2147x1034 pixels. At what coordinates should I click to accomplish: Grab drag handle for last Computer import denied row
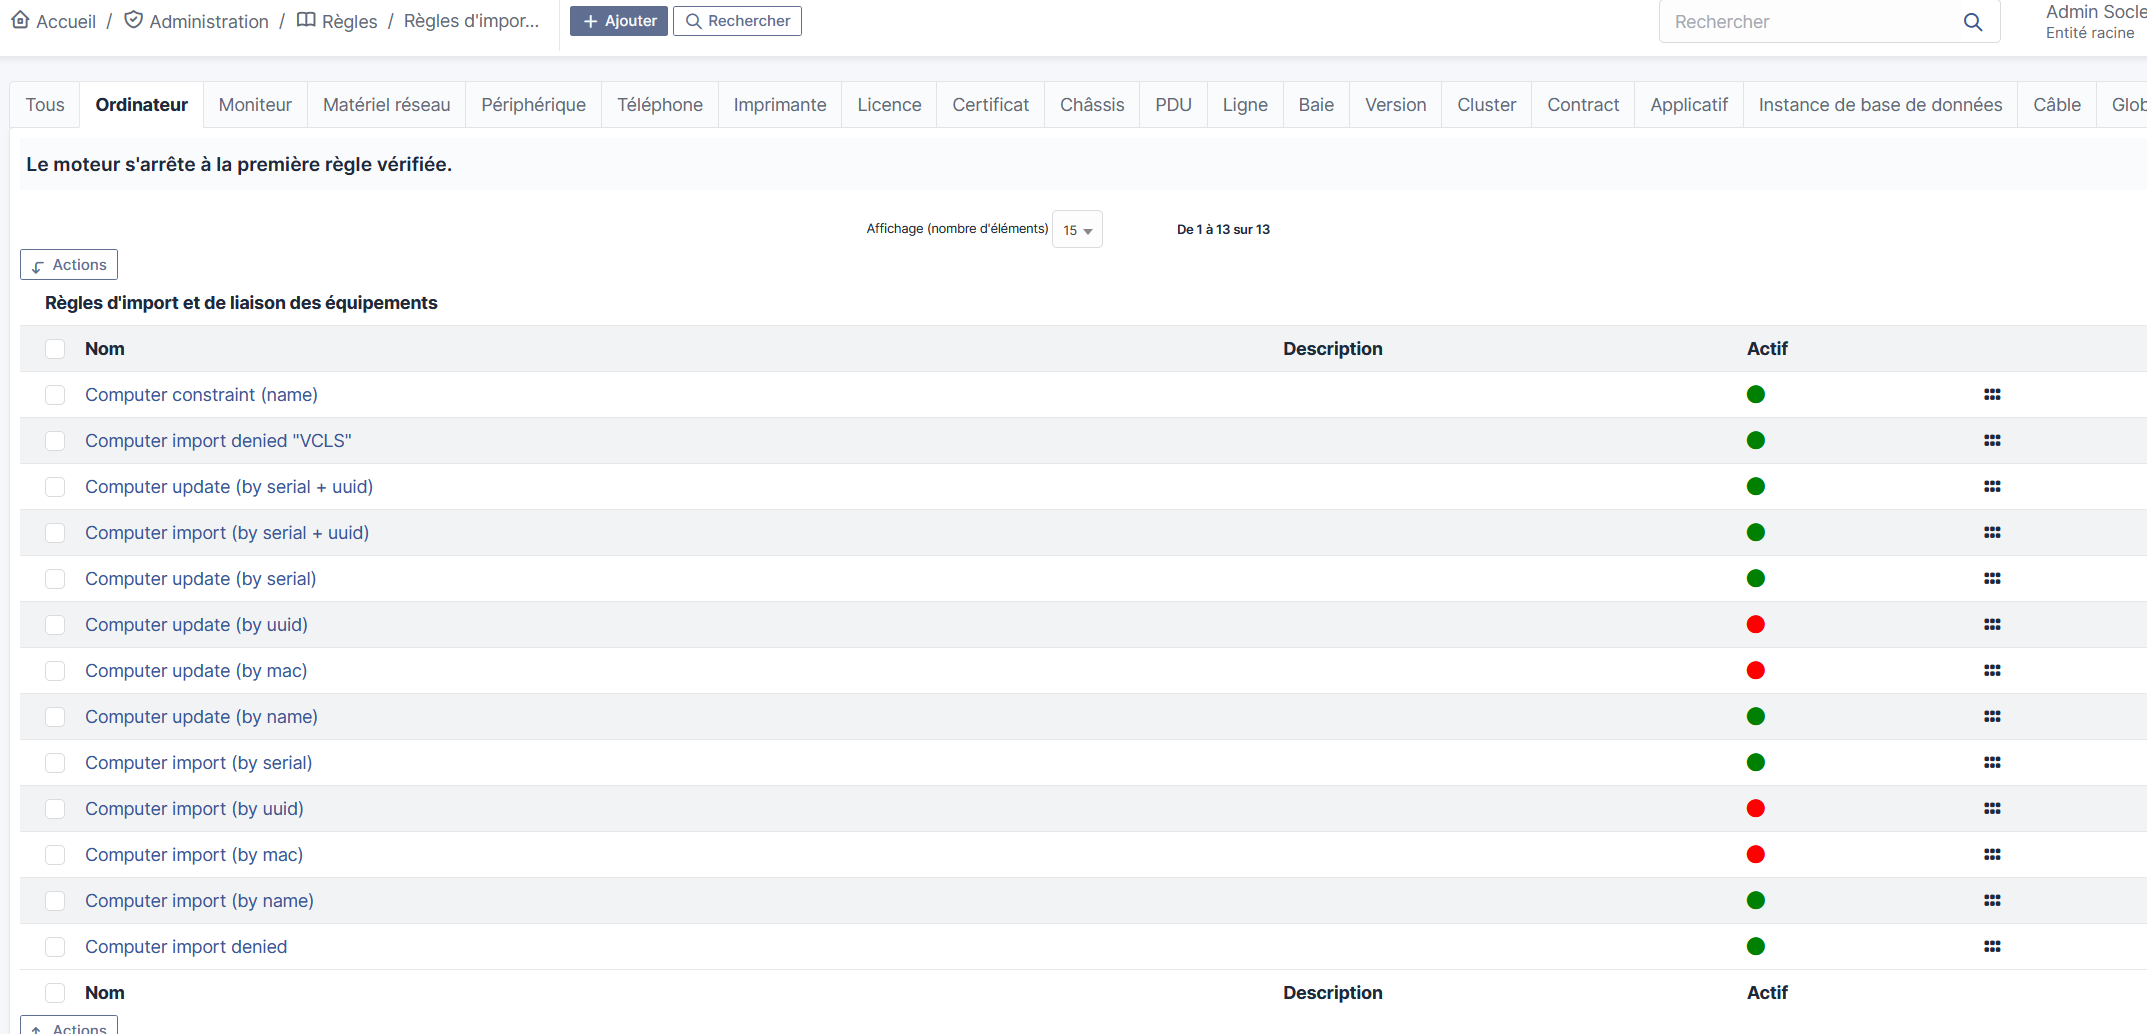[x=1992, y=947]
